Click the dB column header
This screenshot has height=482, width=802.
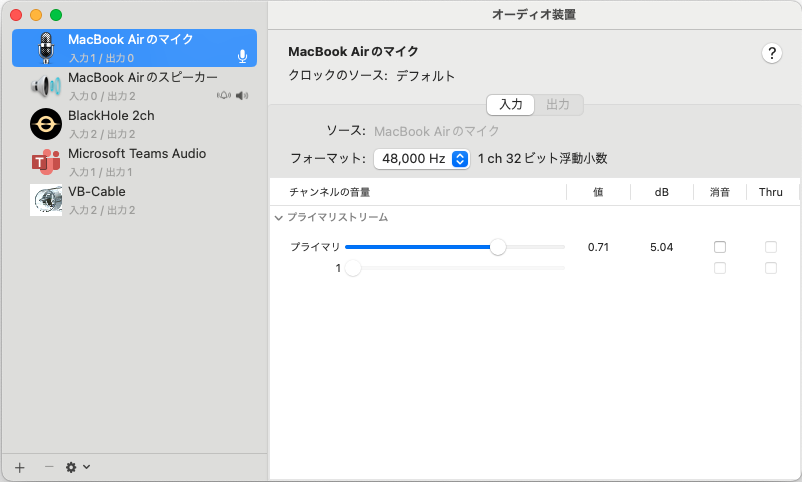(661, 192)
